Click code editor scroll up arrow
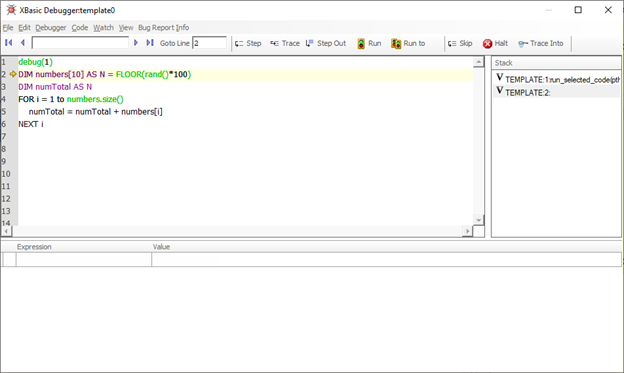Screen dimensions: 624x373 [478, 62]
